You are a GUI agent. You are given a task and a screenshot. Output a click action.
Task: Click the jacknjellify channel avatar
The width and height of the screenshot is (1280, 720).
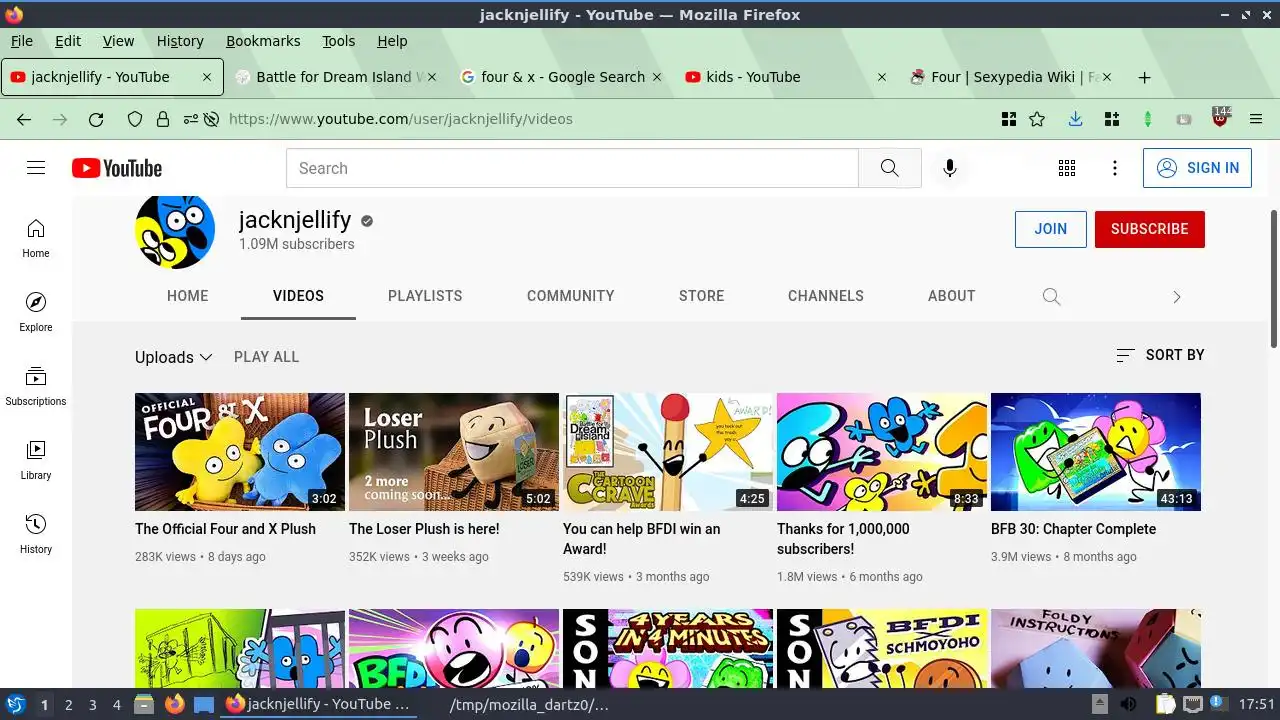click(175, 232)
